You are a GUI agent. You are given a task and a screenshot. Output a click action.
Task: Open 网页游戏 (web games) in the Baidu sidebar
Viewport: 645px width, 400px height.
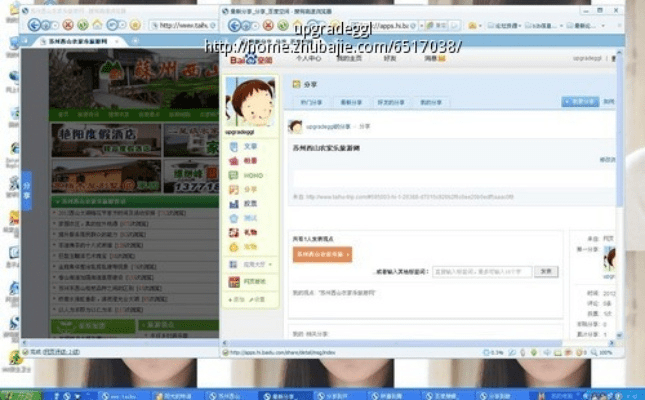pyautogui.click(x=247, y=282)
